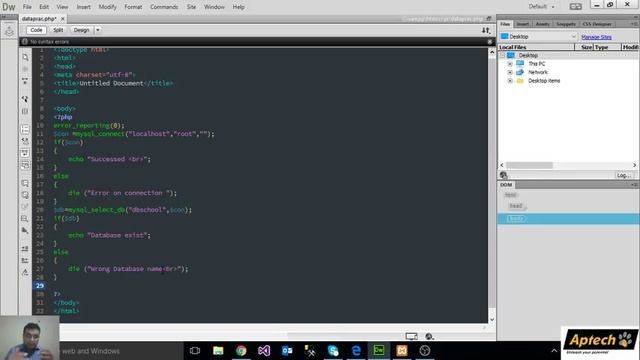Click the line numbers toggle icon
This screenshot has width=640, height=360.
[25, 129]
